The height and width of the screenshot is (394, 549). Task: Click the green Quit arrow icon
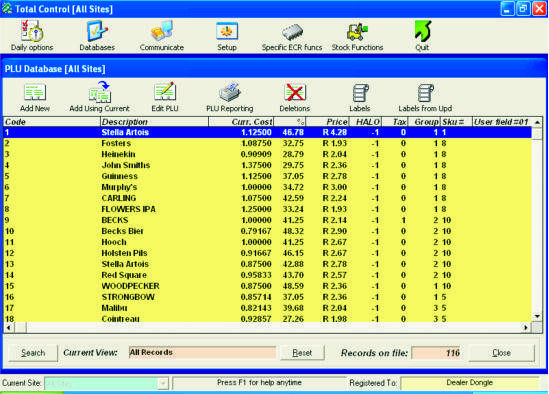pos(422,36)
